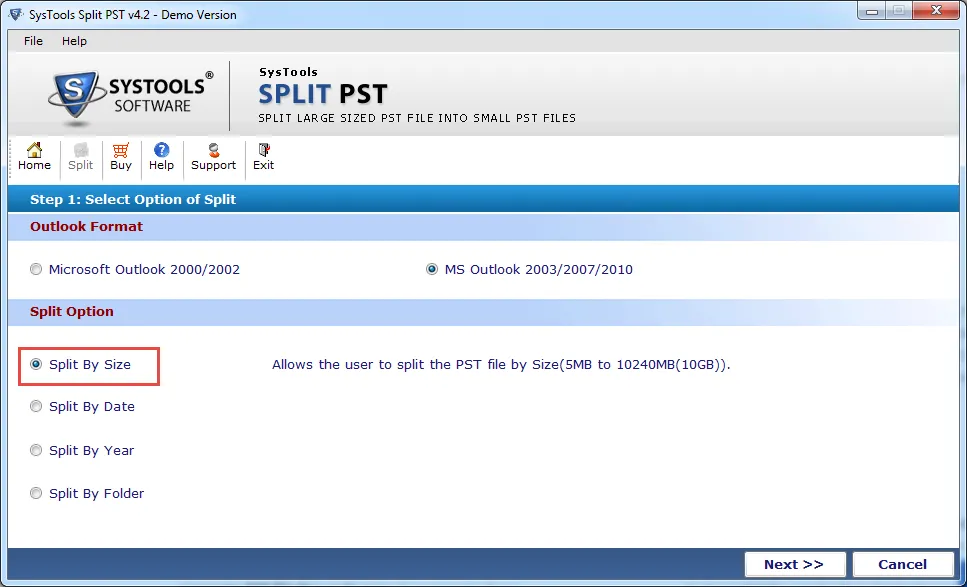Image resolution: width=967 pixels, height=587 pixels.
Task: Choose Split By Date option
Action: [x=36, y=406]
